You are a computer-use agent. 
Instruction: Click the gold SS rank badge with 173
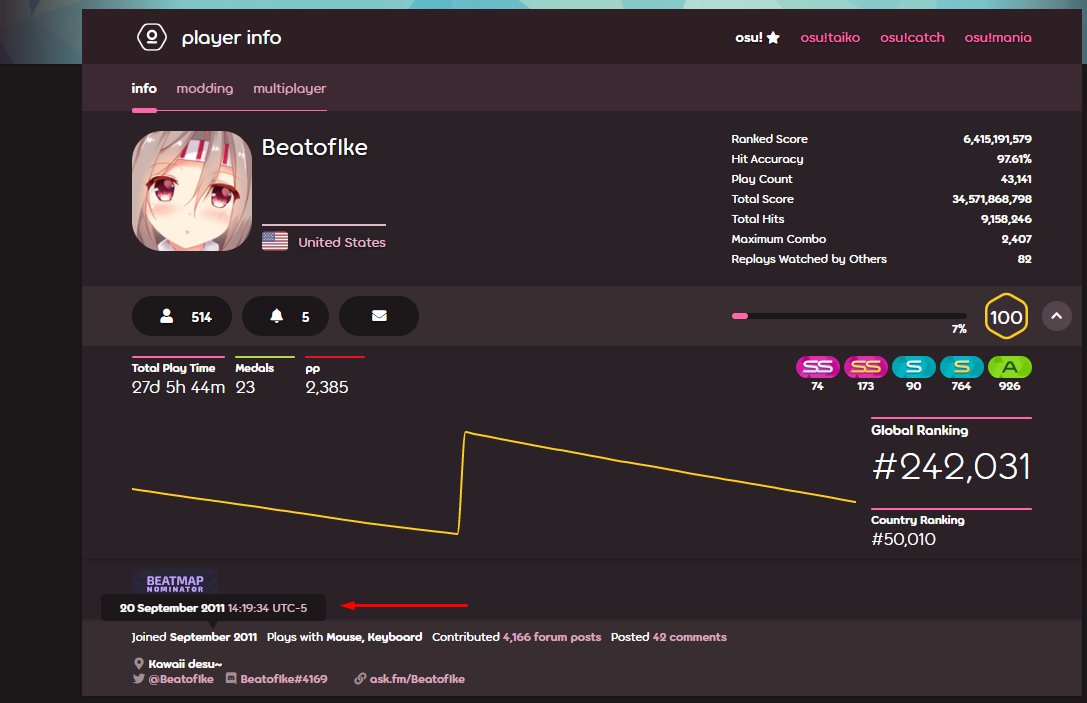[866, 367]
